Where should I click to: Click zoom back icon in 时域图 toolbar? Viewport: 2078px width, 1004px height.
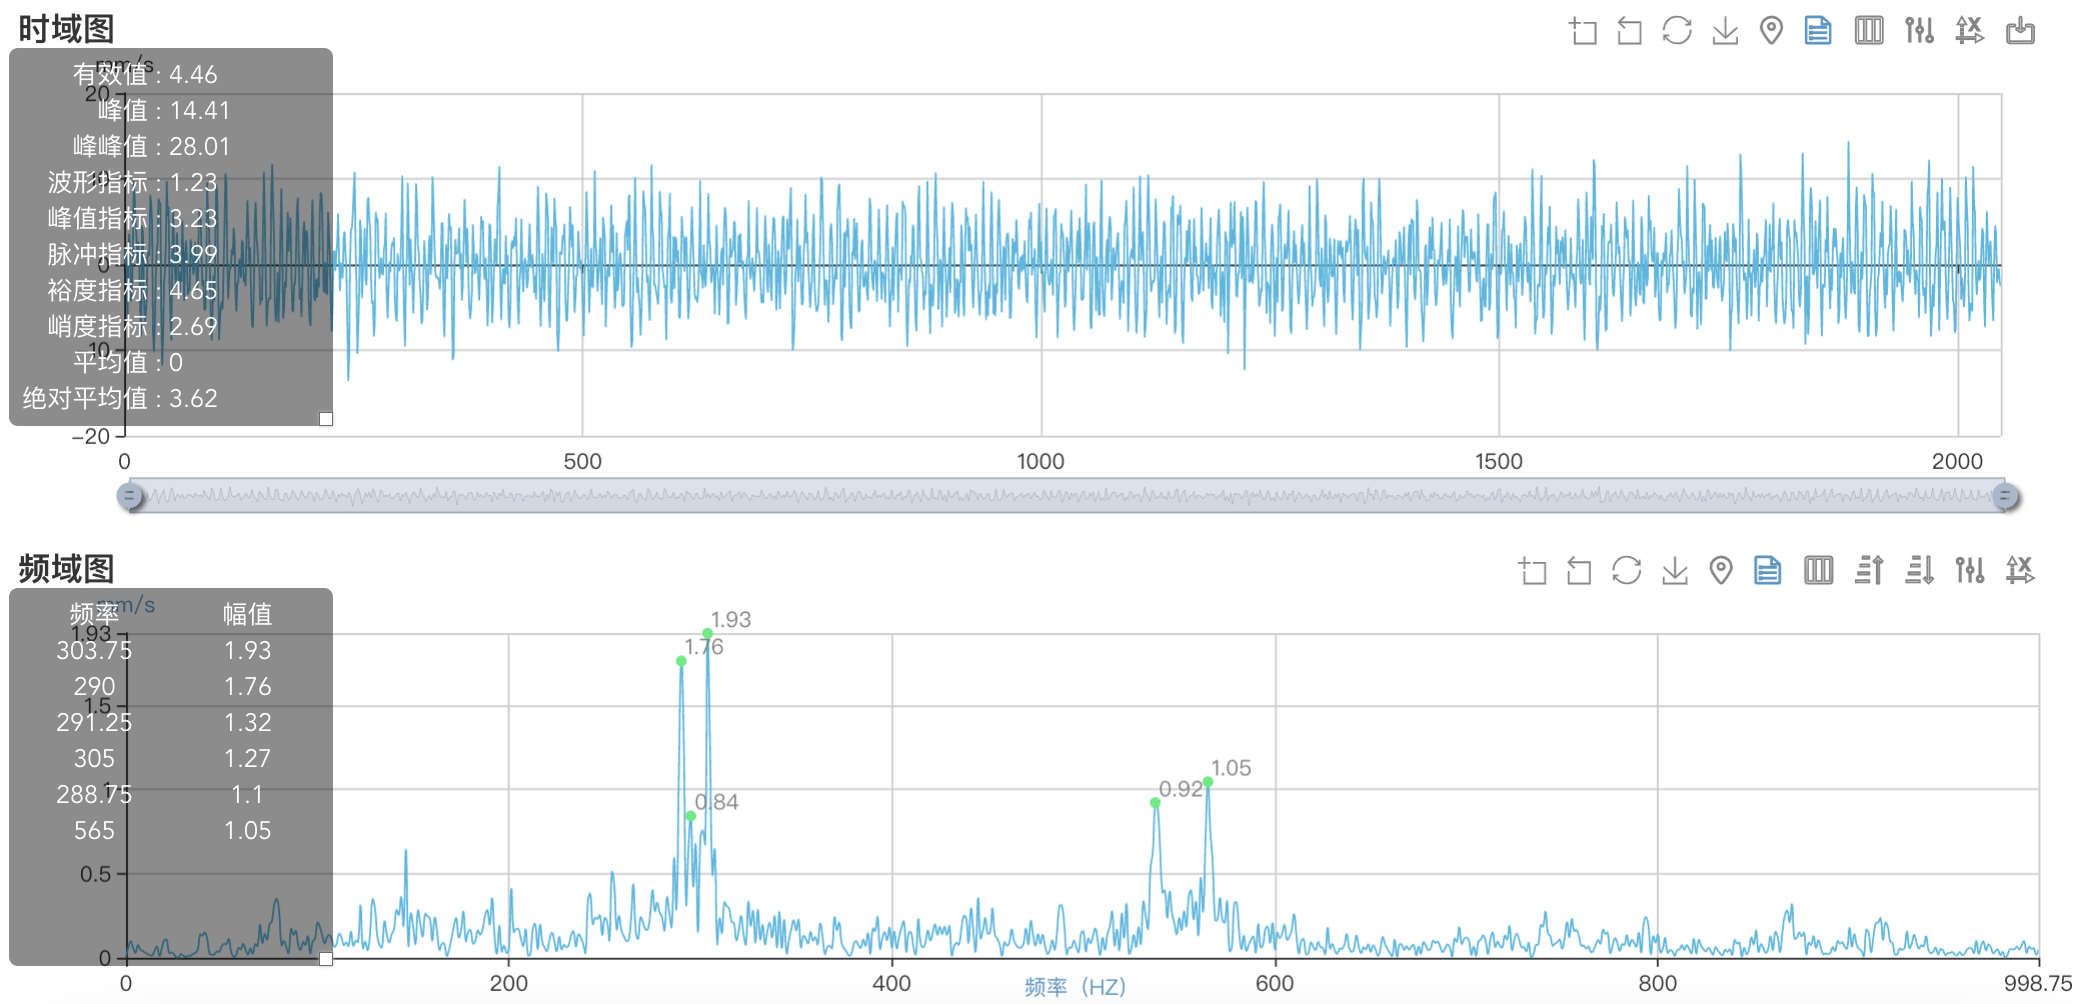point(1629,31)
